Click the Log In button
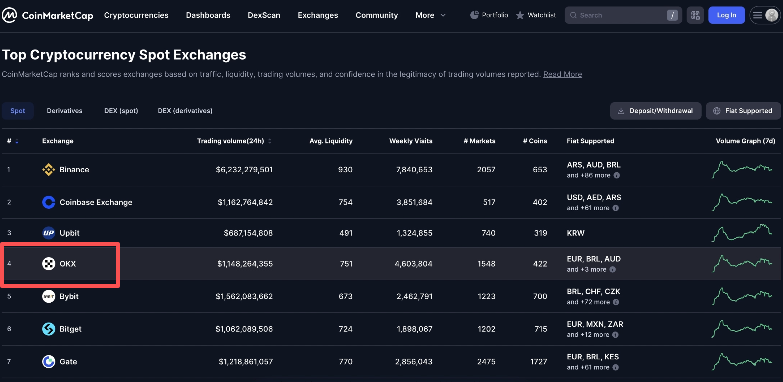783x382 pixels. pos(727,15)
